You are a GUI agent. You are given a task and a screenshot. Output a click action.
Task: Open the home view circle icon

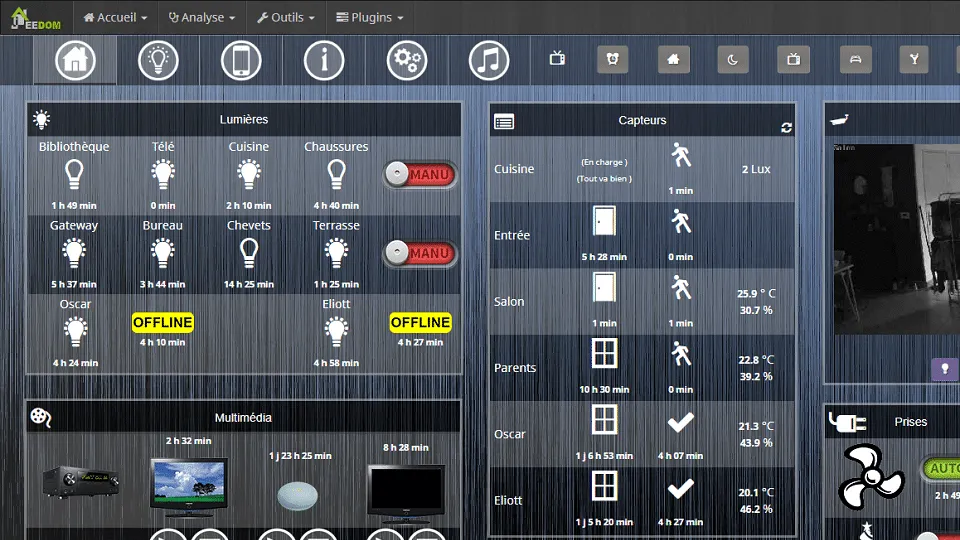(75, 60)
